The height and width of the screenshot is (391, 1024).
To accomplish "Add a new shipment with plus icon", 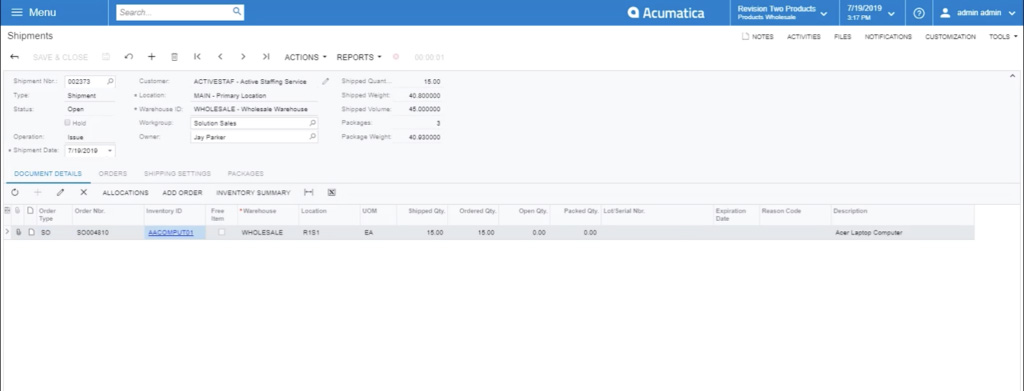I will [152, 57].
